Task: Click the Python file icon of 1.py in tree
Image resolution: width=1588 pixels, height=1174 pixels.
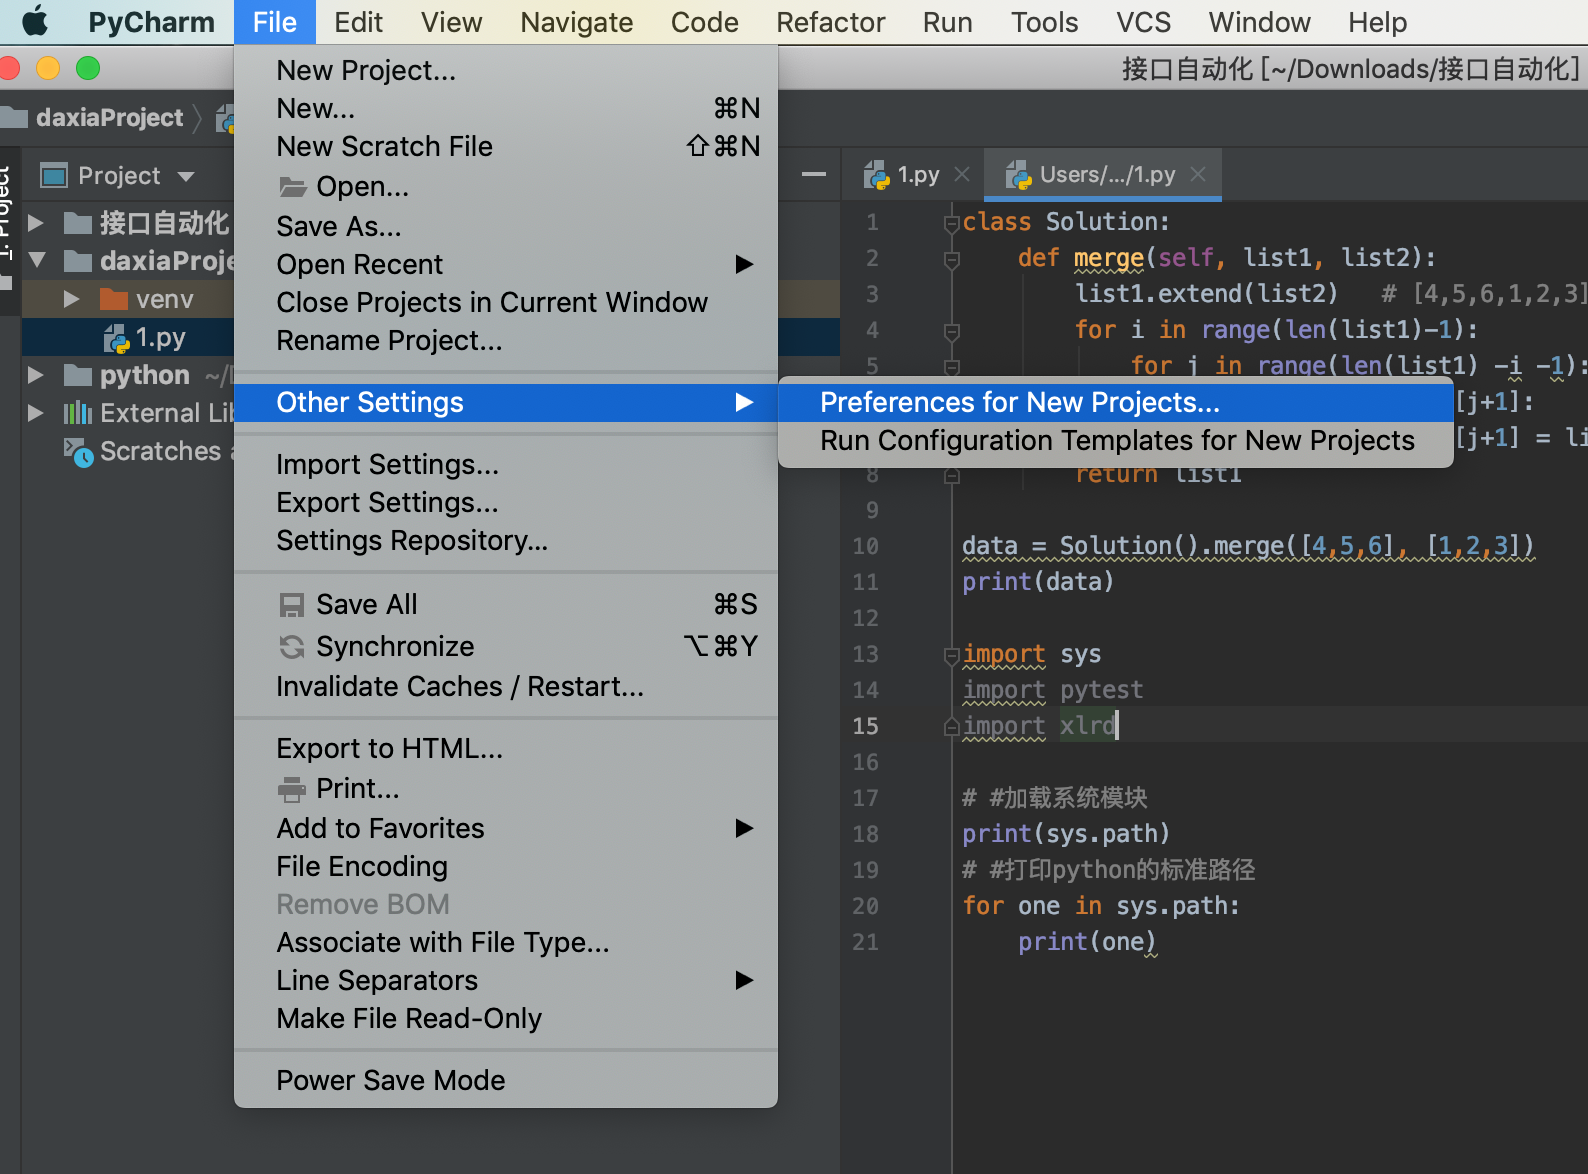Action: pos(116,338)
